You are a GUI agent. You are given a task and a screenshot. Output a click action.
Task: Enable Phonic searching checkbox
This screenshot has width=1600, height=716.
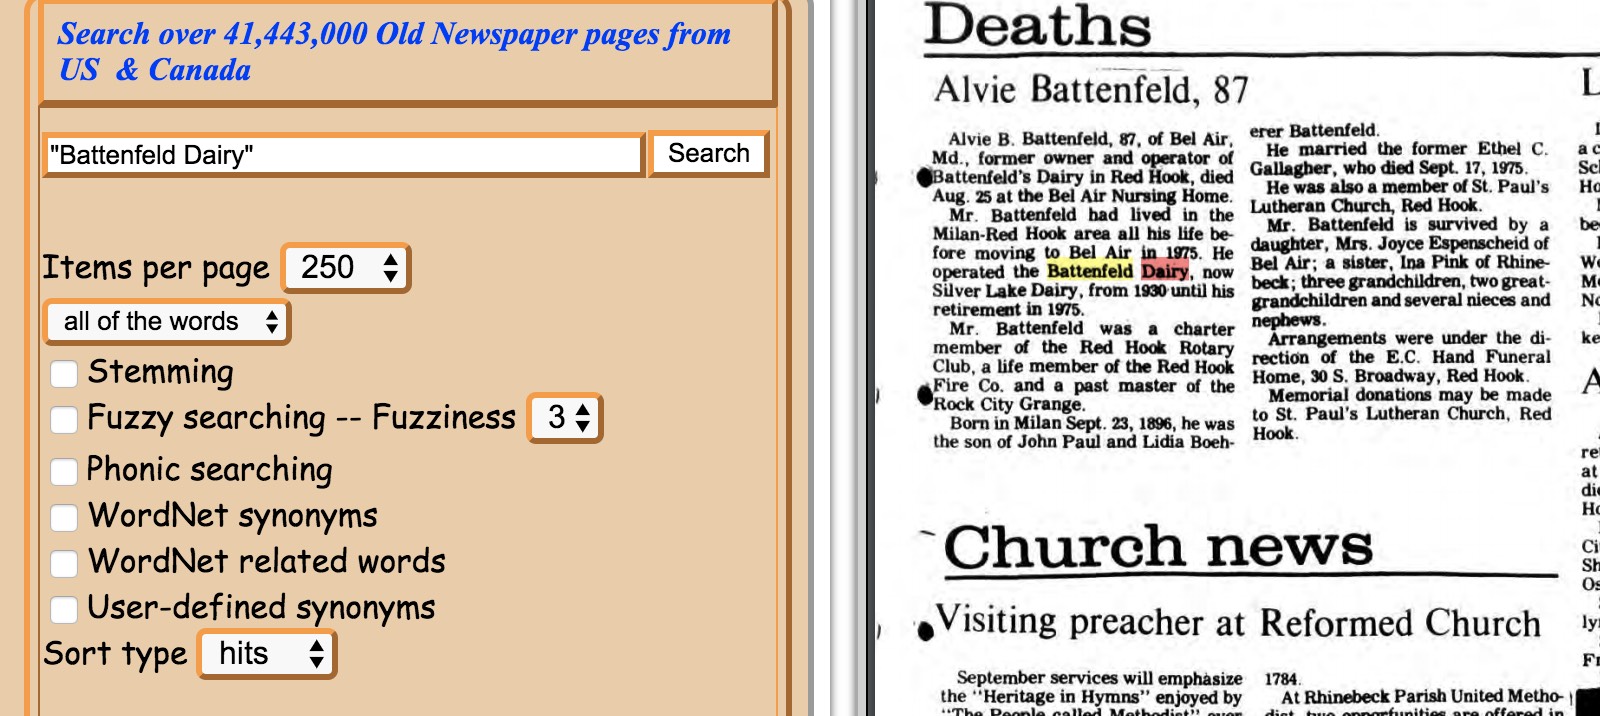coord(64,471)
